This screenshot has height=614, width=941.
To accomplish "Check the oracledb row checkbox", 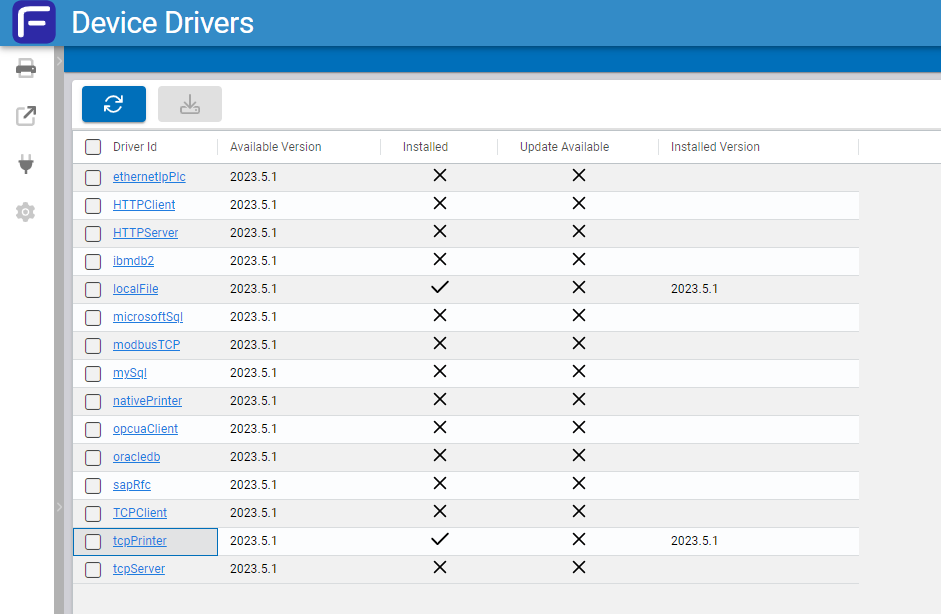I will tap(93, 458).
